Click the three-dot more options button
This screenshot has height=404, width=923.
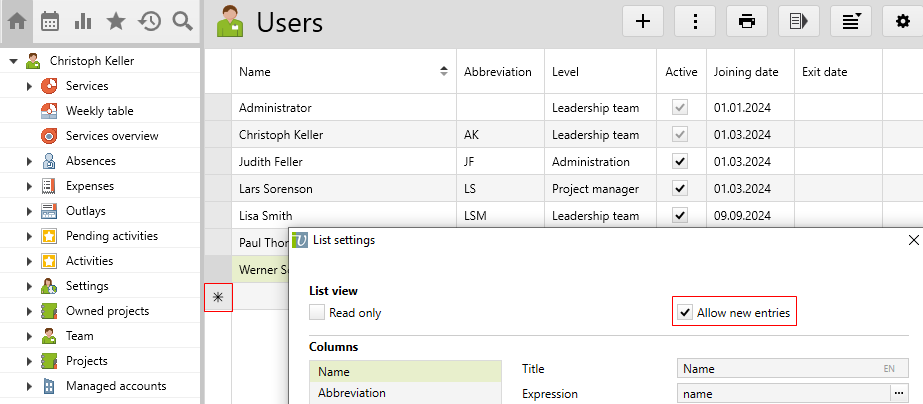click(694, 21)
